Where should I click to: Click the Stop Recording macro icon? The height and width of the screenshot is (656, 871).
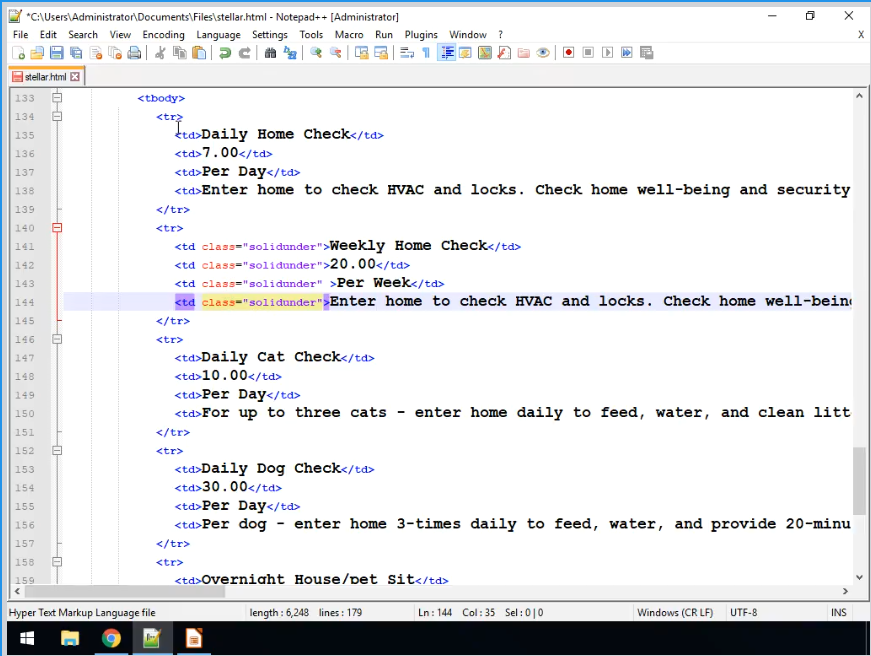tap(588, 53)
